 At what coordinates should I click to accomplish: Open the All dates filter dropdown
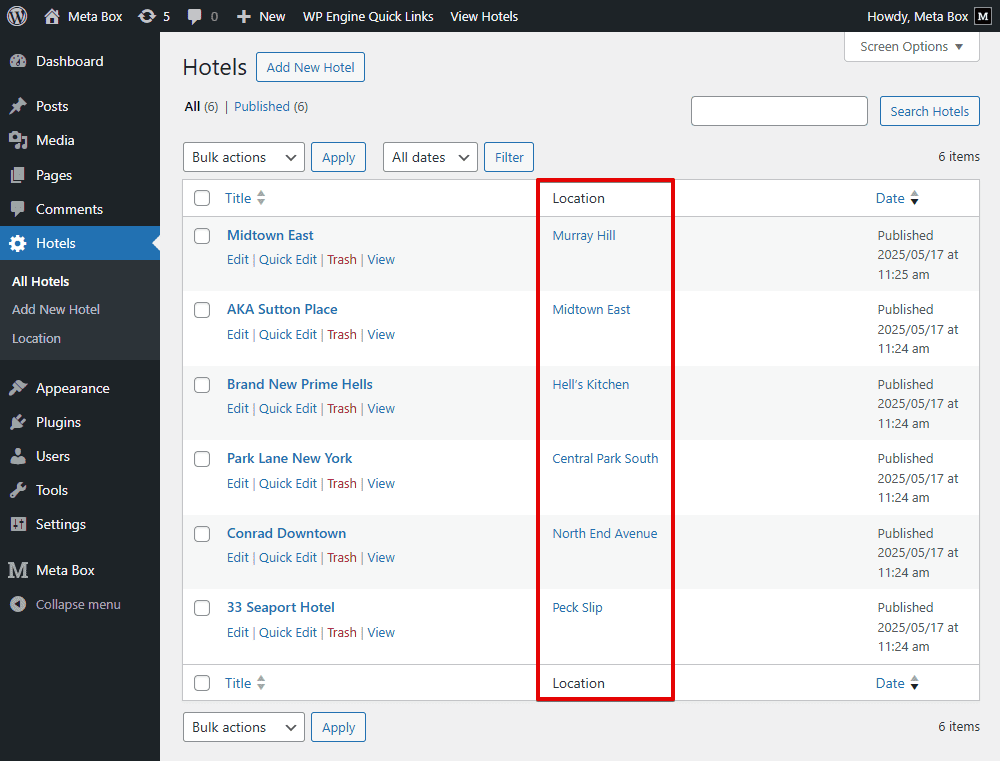[430, 157]
